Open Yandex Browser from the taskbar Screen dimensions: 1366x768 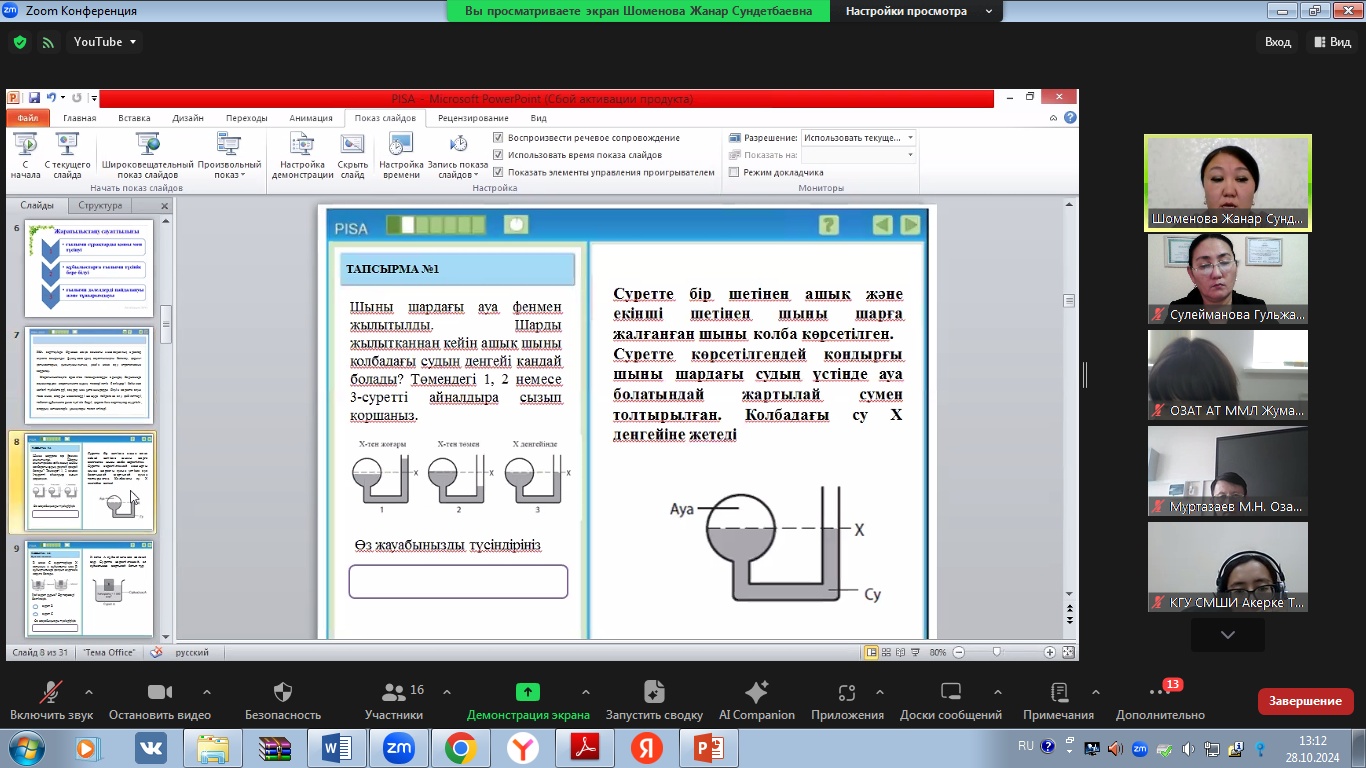(x=522, y=747)
